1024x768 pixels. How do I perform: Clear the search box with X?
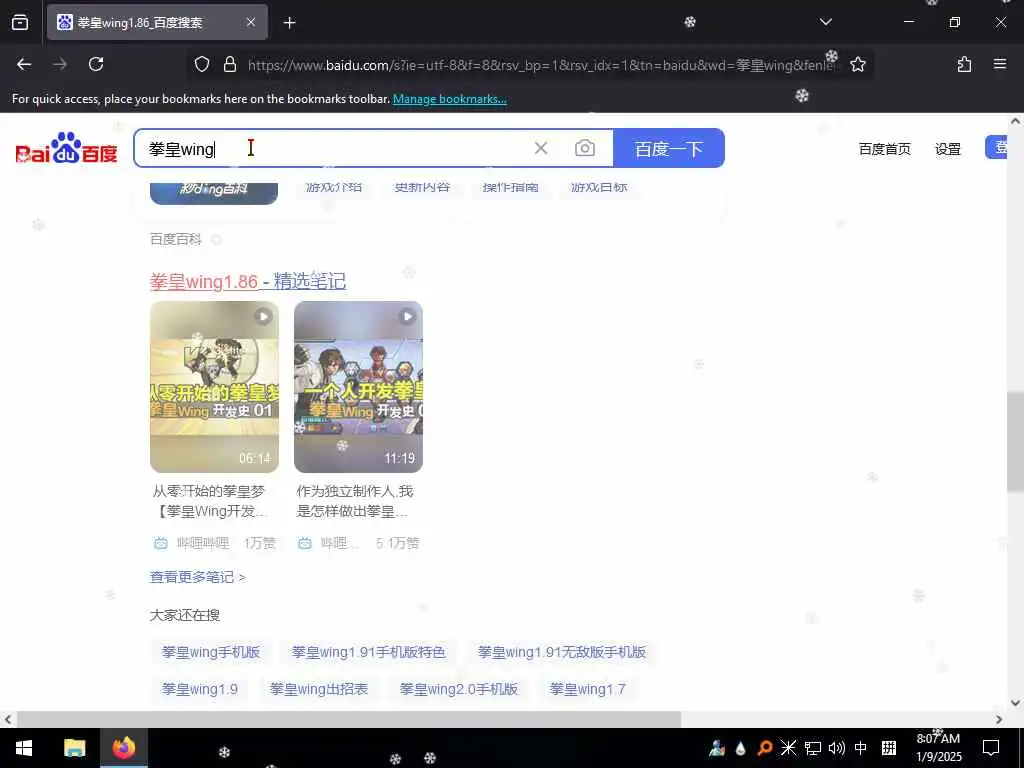pyautogui.click(x=541, y=148)
